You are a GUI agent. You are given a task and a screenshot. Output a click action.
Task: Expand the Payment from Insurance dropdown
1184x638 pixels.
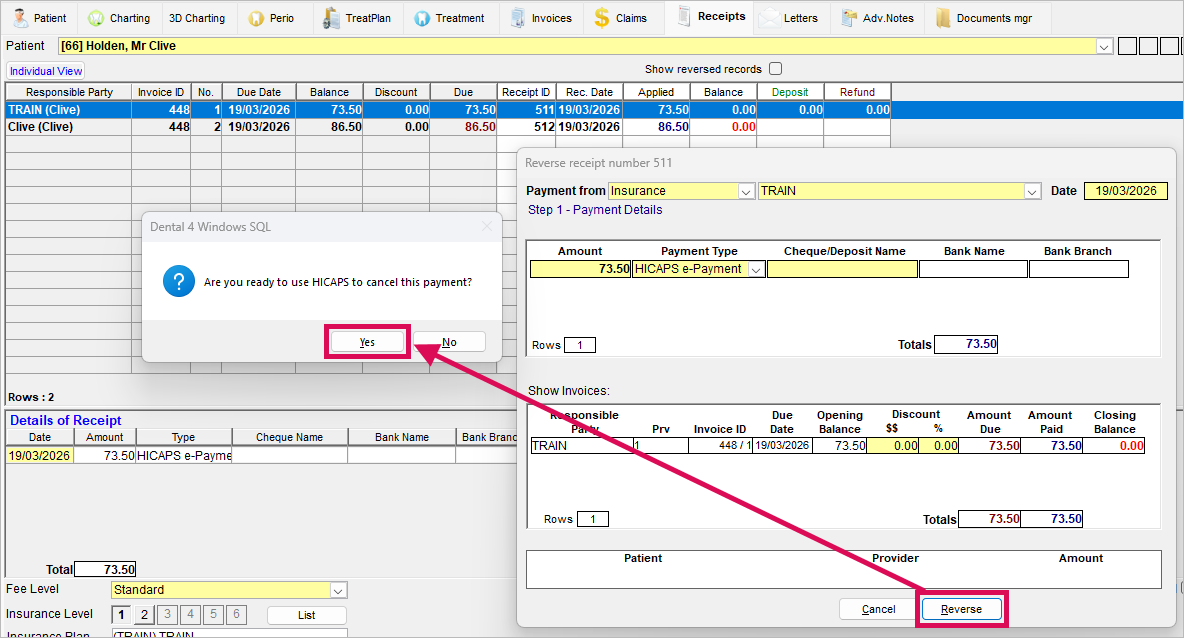pos(746,191)
